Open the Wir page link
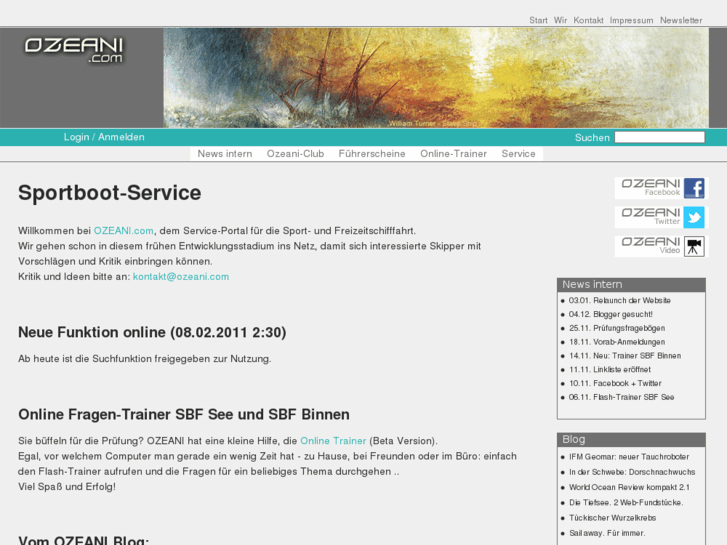Viewport: 727px width, 545px height. pyautogui.click(x=560, y=20)
